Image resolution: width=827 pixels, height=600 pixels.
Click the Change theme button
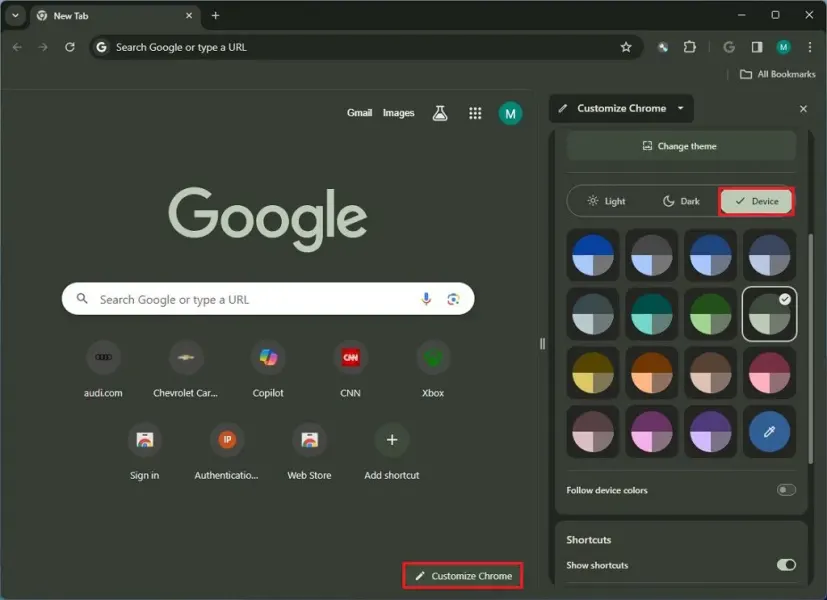[x=680, y=146]
